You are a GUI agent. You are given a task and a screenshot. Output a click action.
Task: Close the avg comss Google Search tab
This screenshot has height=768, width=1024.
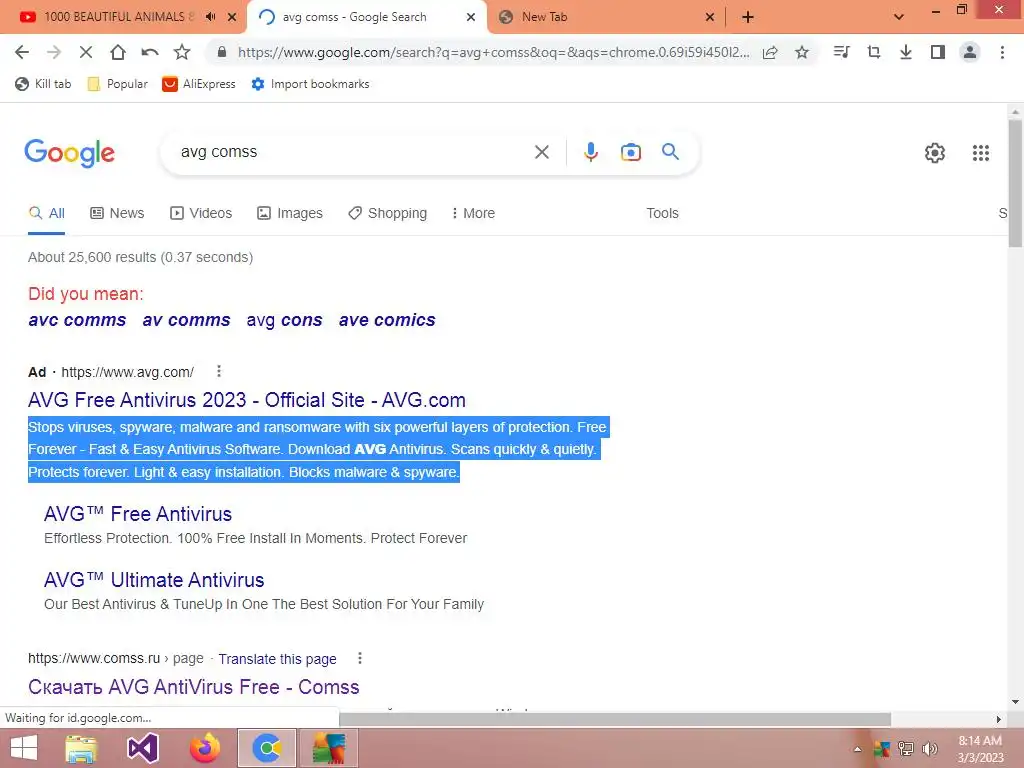pos(471,17)
